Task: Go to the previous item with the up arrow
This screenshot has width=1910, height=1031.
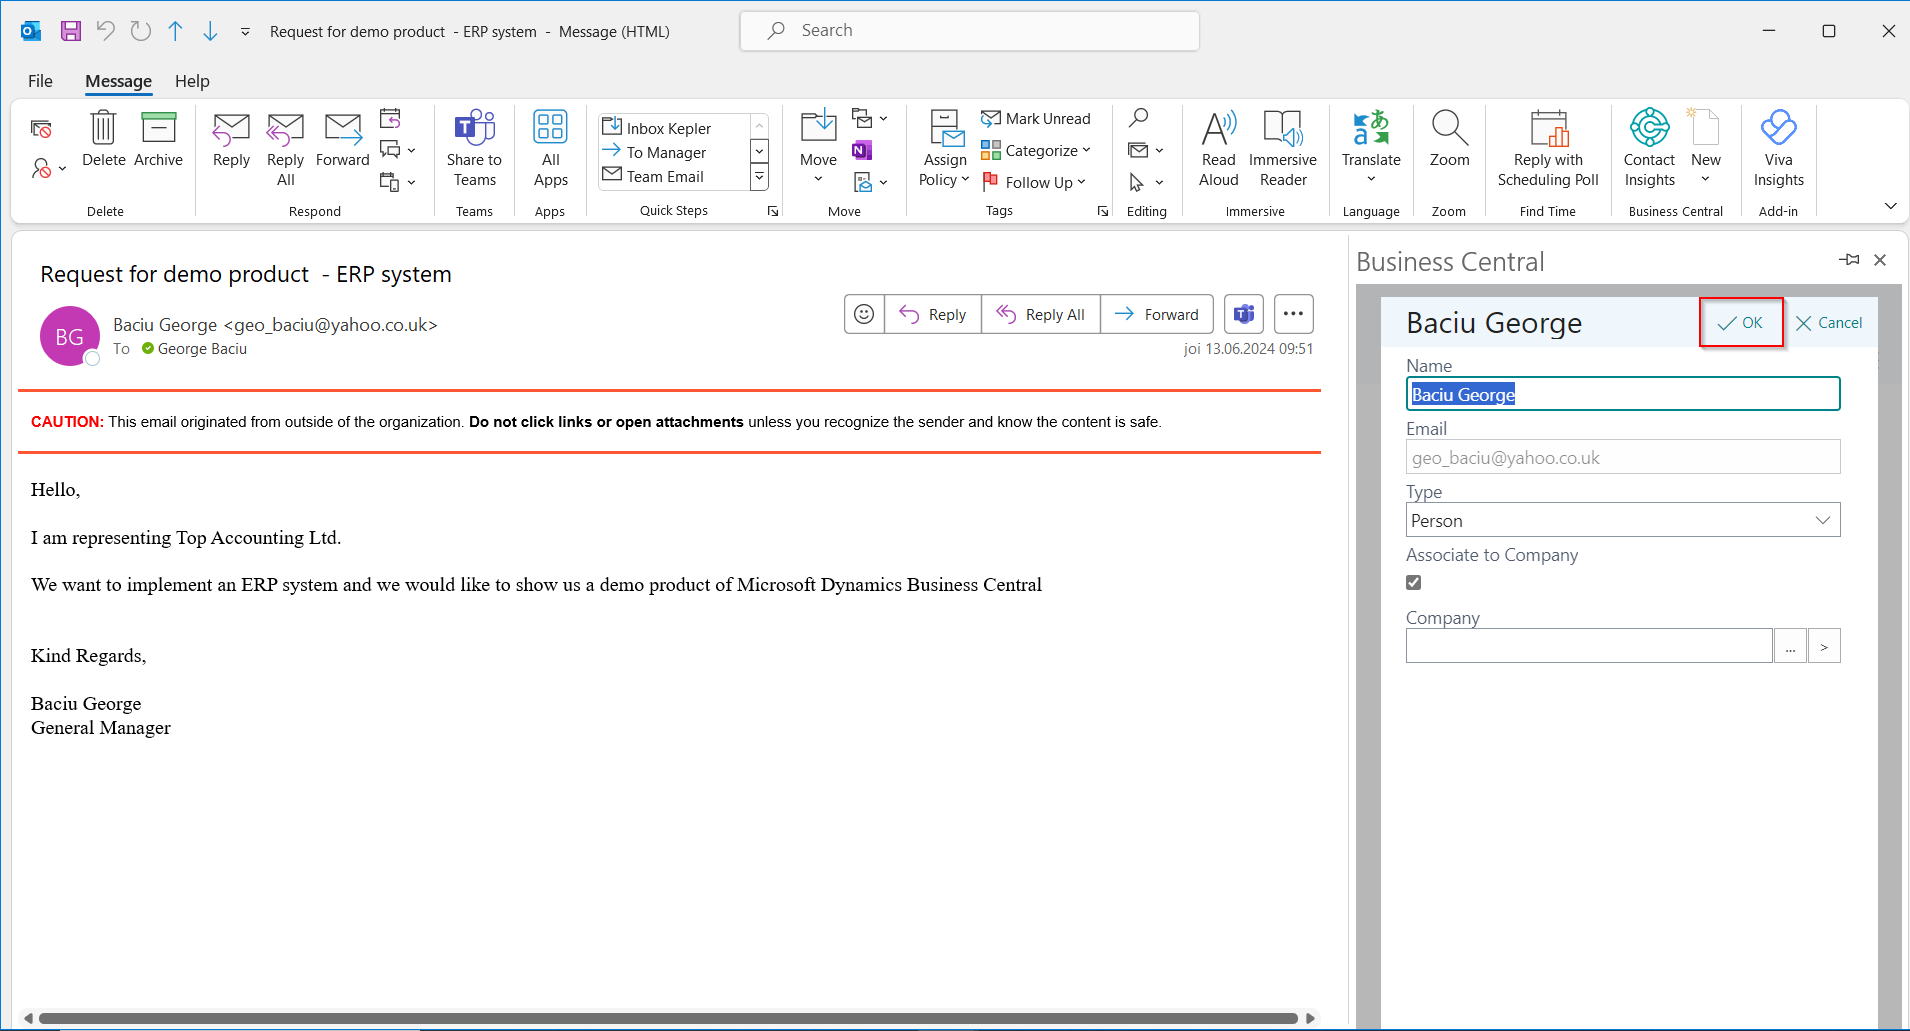Action: click(175, 31)
